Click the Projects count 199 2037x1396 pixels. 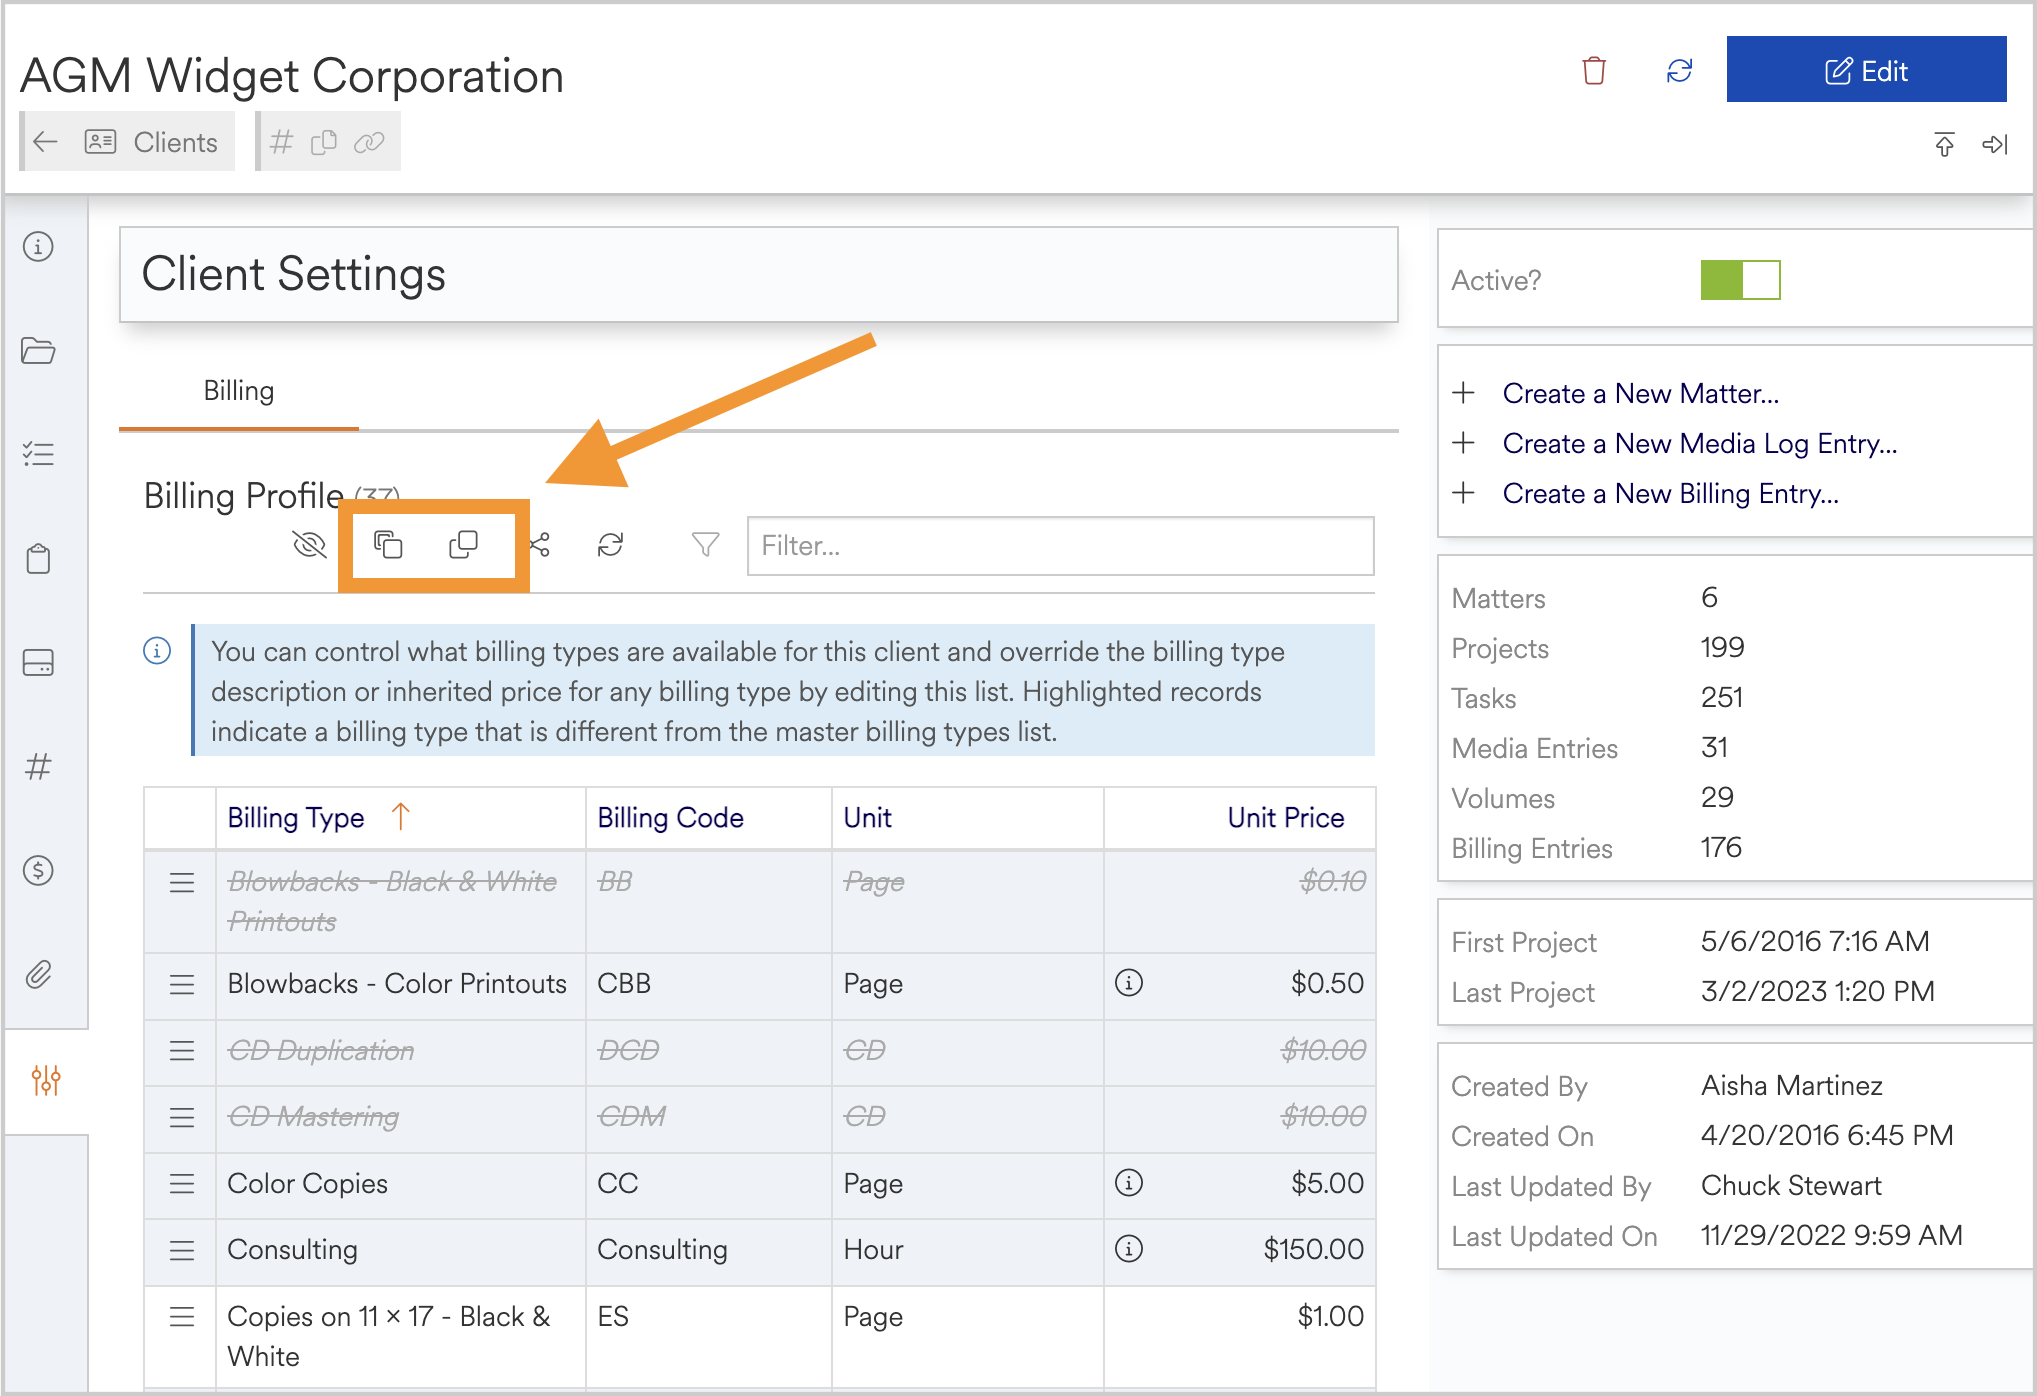1722,648
